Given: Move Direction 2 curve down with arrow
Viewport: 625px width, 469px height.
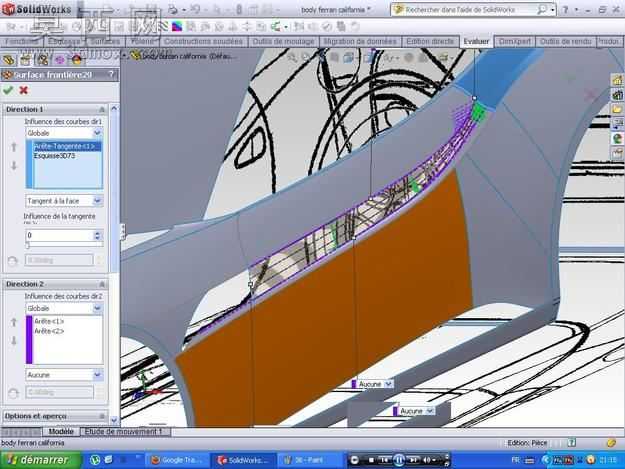Looking at the screenshot, I should pyautogui.click(x=14, y=341).
